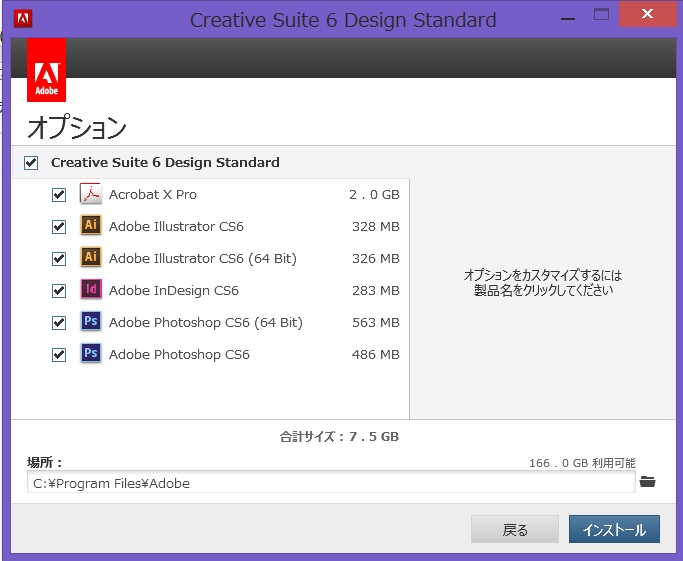Click the 場所 location label
This screenshot has width=683, height=561.
point(45,462)
